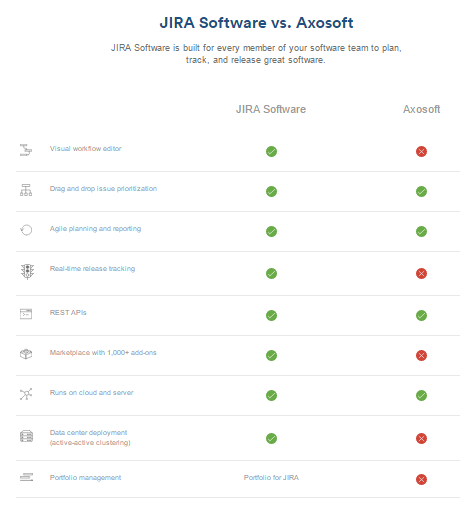Click Axosoft's green check for REST APIs
The height and width of the screenshot is (513, 460).
point(421,315)
